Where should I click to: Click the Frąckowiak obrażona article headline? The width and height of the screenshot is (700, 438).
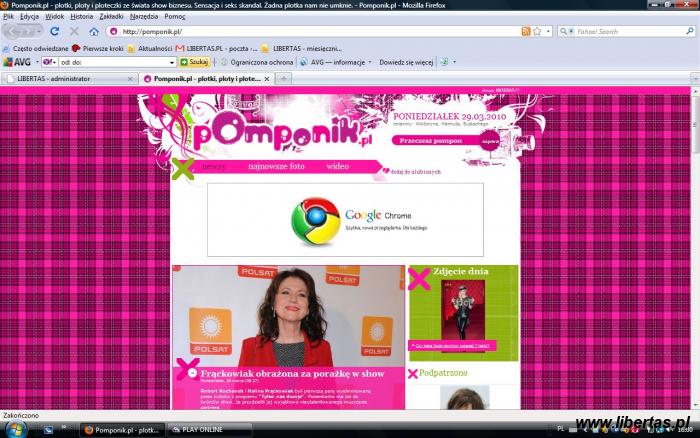pos(286,373)
